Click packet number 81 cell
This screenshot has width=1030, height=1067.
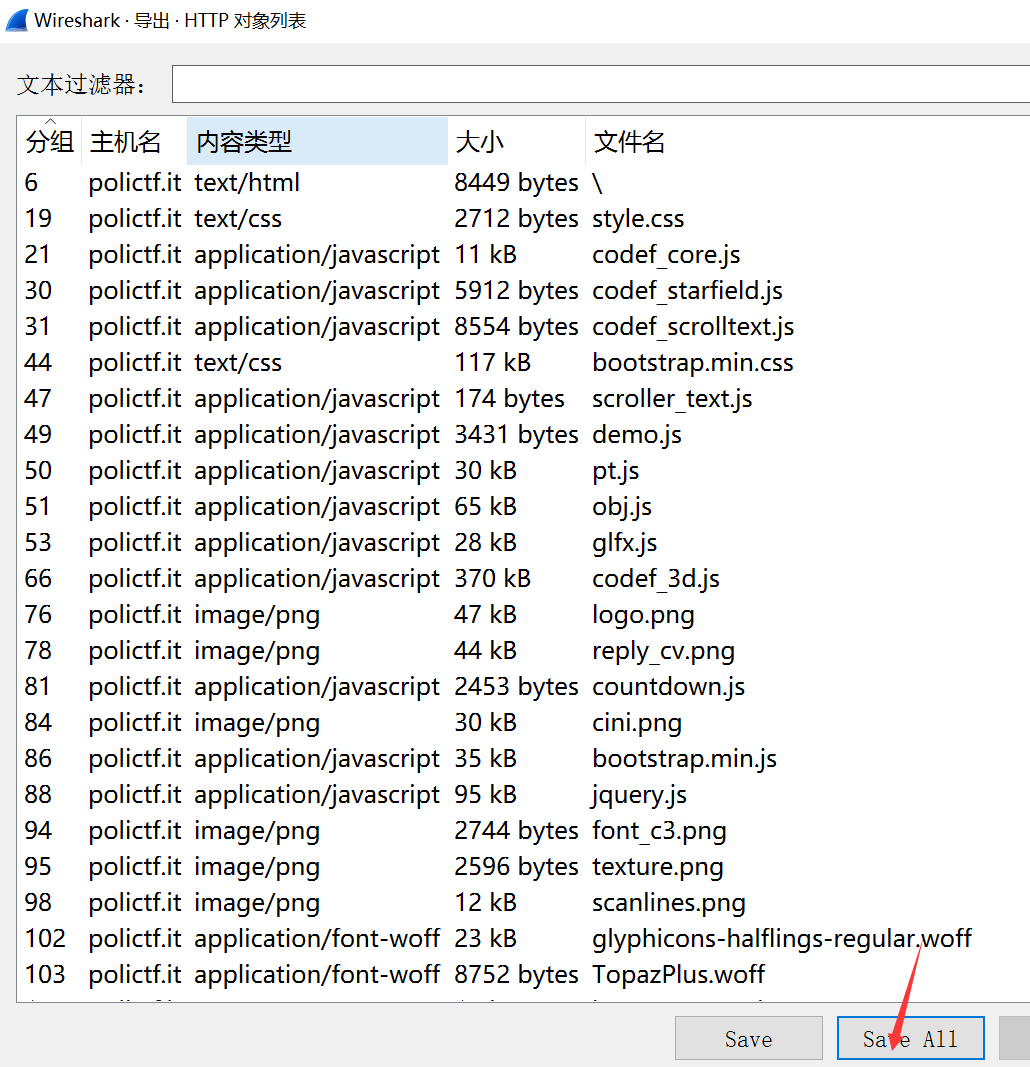click(x=38, y=687)
